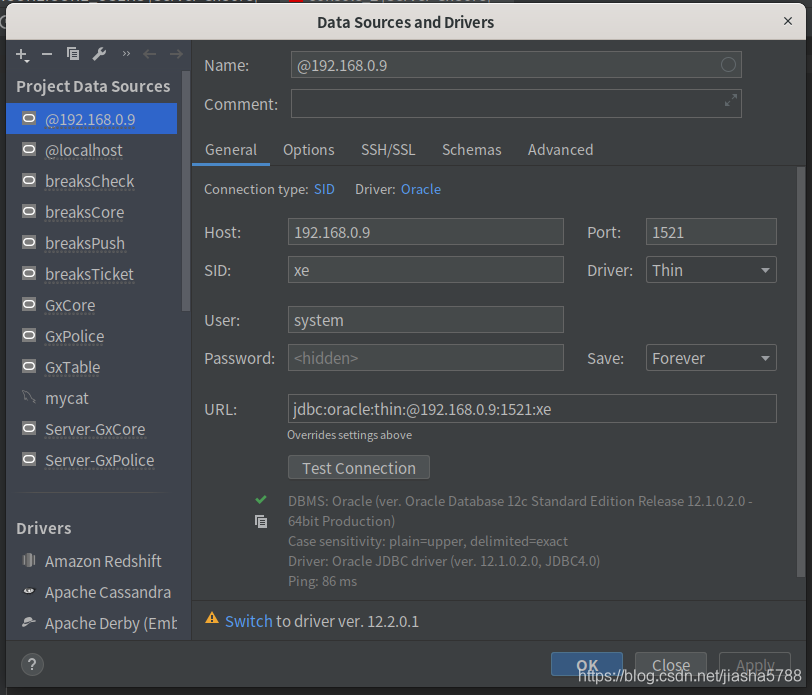Add a new data source with plus icon

(x=22, y=54)
